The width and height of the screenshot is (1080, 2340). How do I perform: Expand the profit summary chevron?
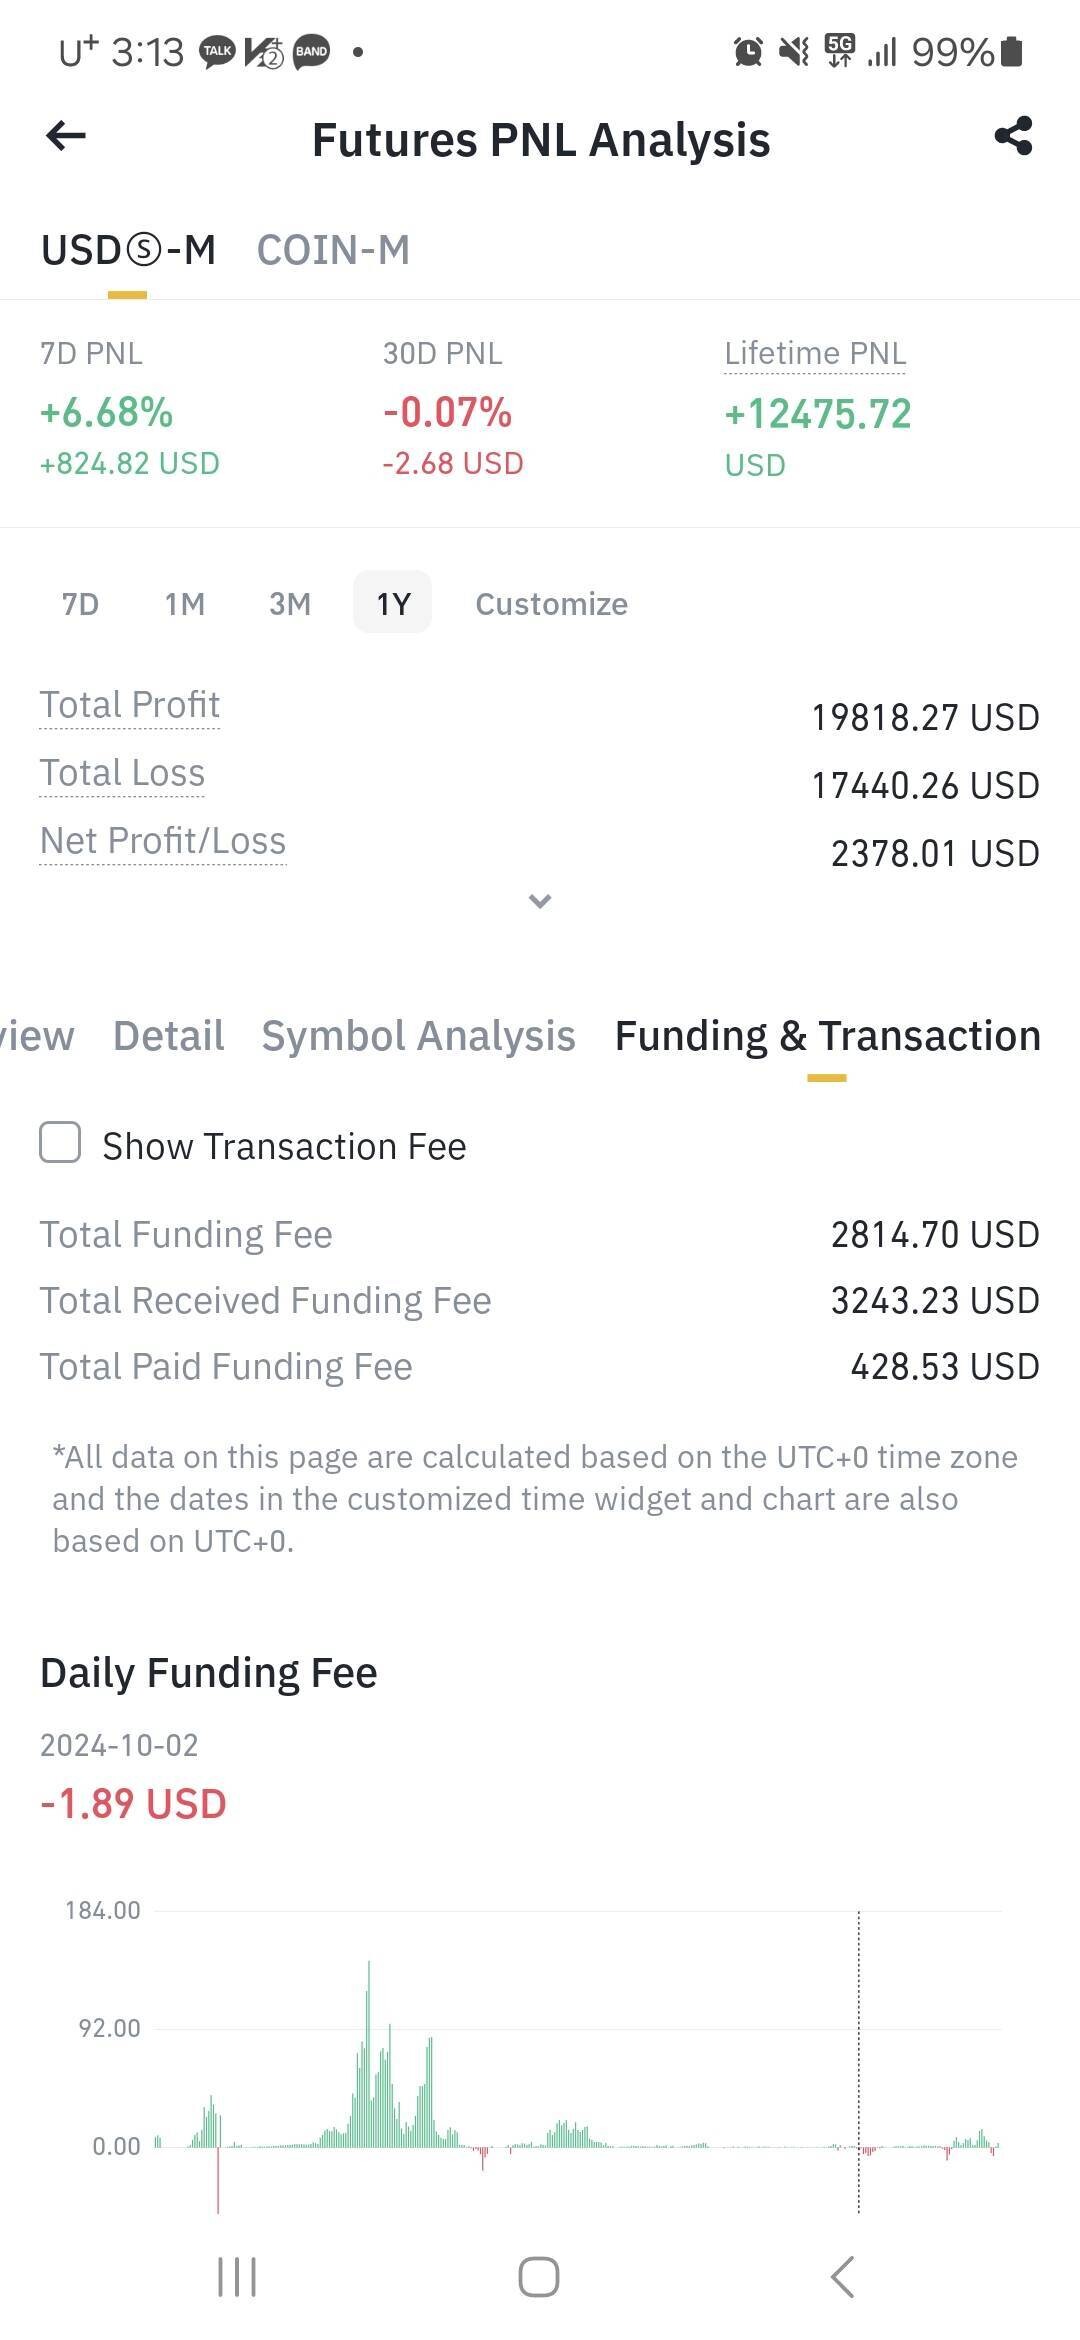point(540,901)
